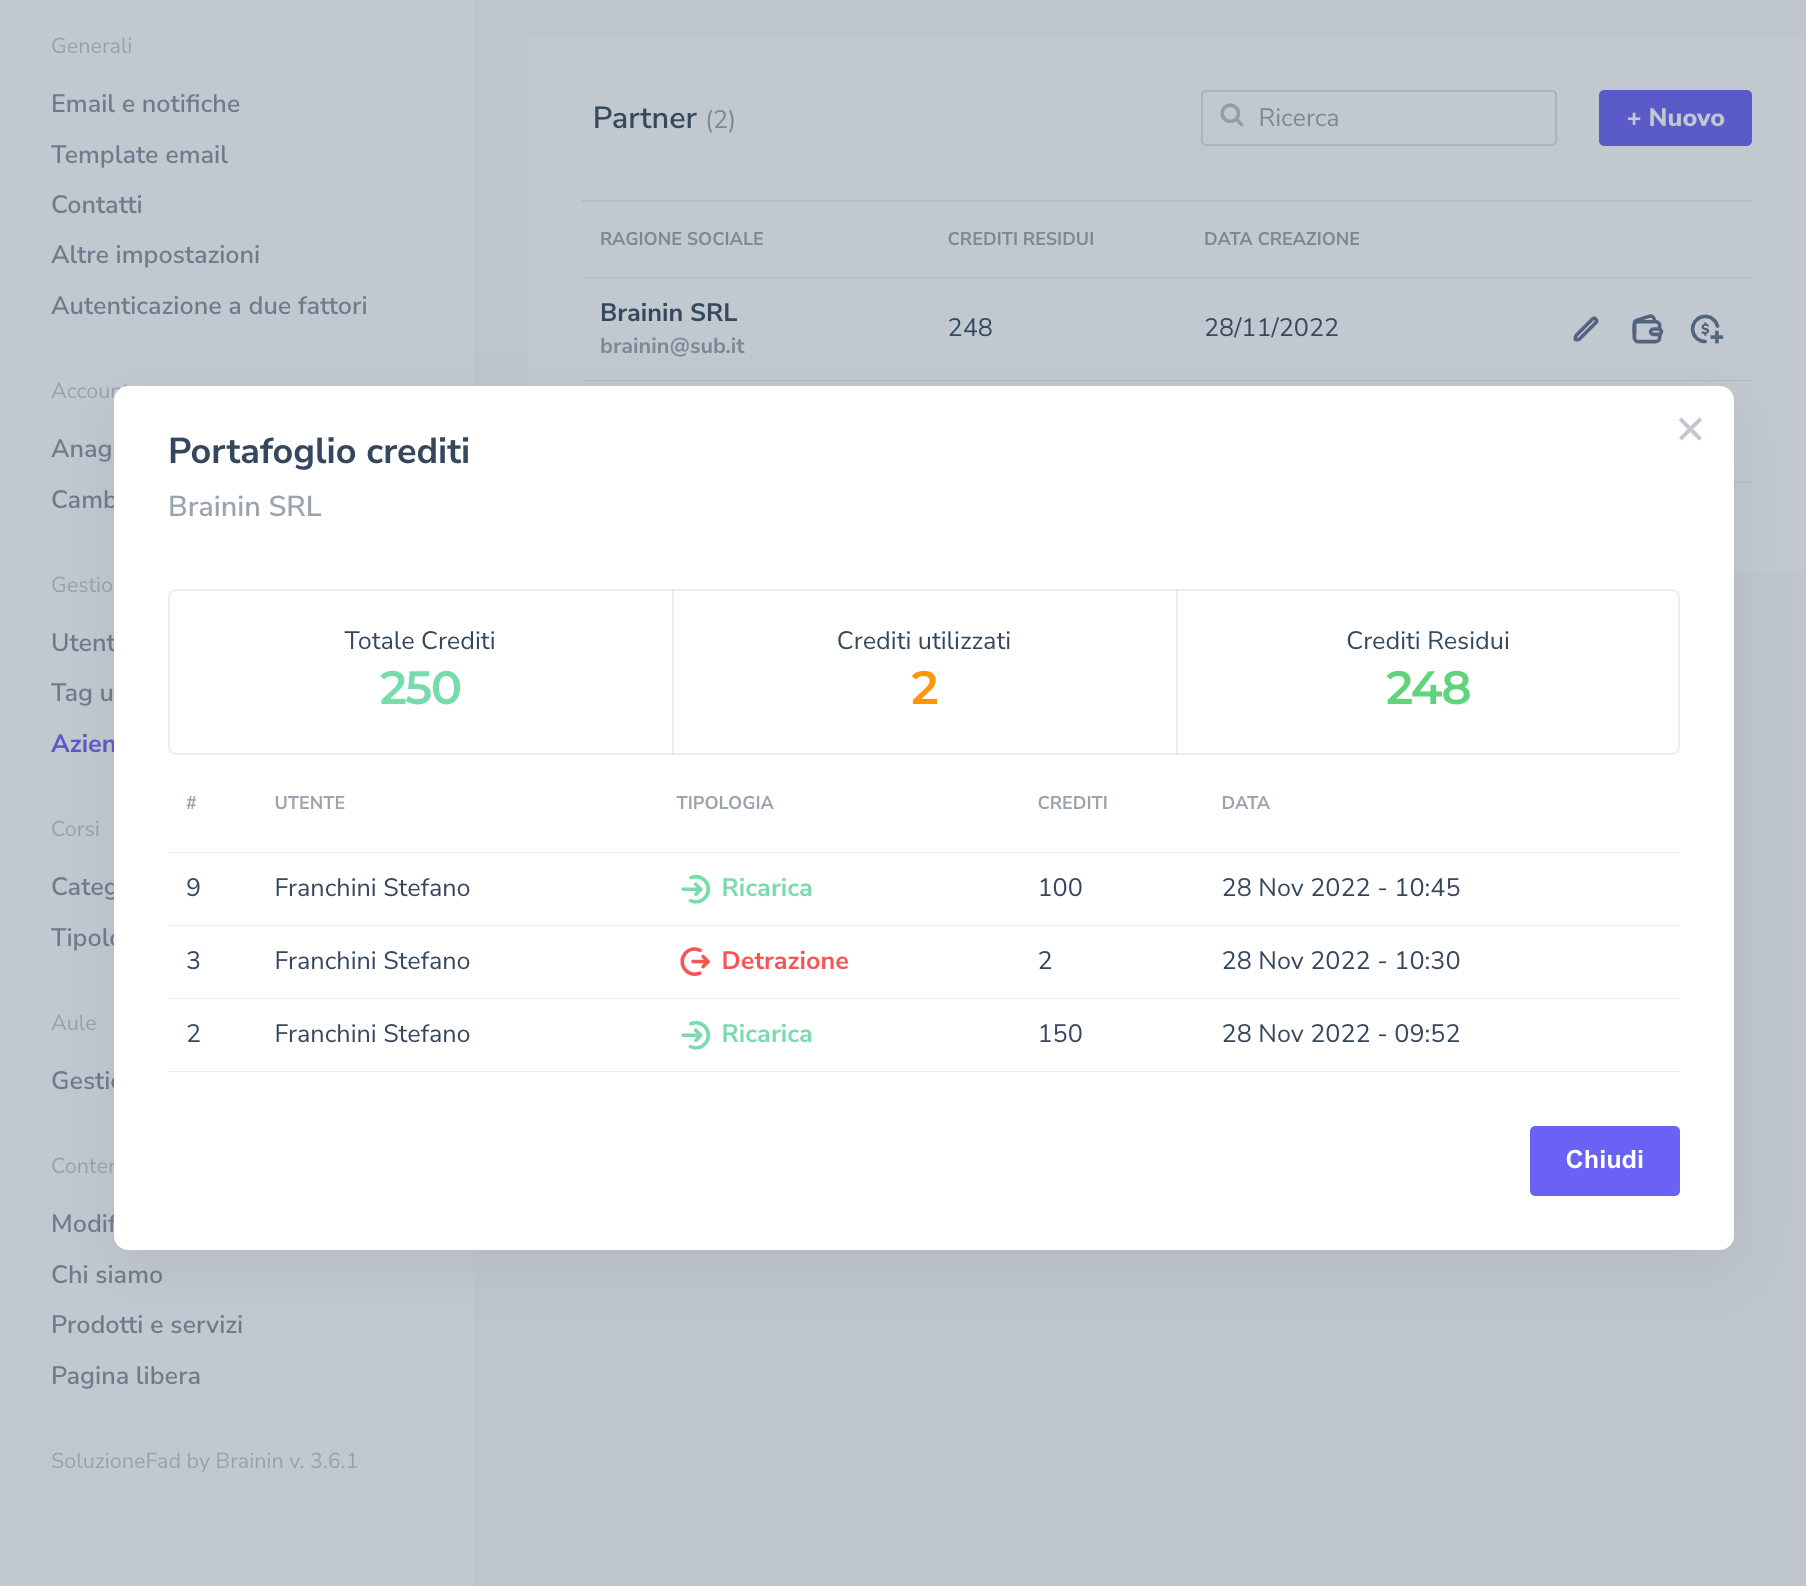Go to Template email in sidebar
Screen dimensions: 1806x1586
coord(139,155)
